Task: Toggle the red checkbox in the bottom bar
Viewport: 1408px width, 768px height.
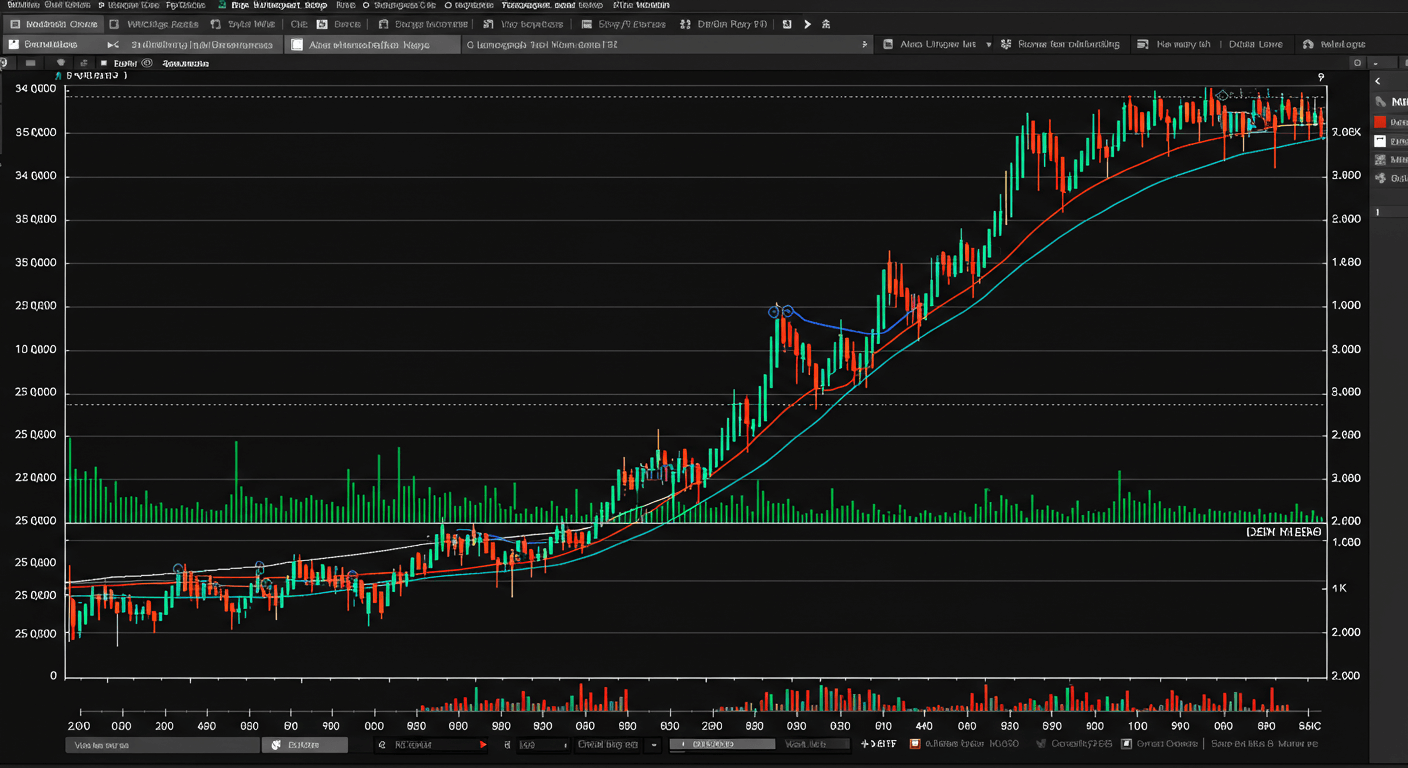Action: point(915,744)
